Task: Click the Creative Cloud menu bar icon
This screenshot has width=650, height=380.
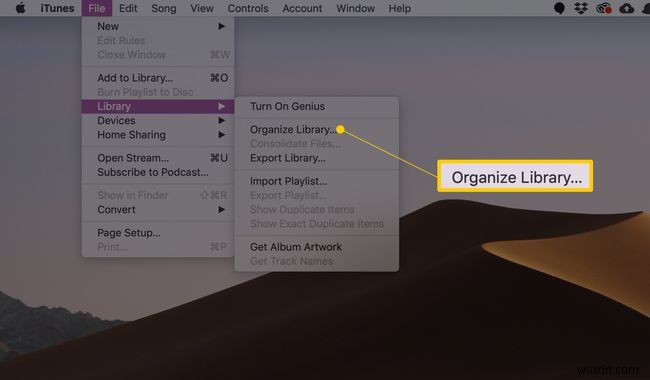Action: (604, 8)
